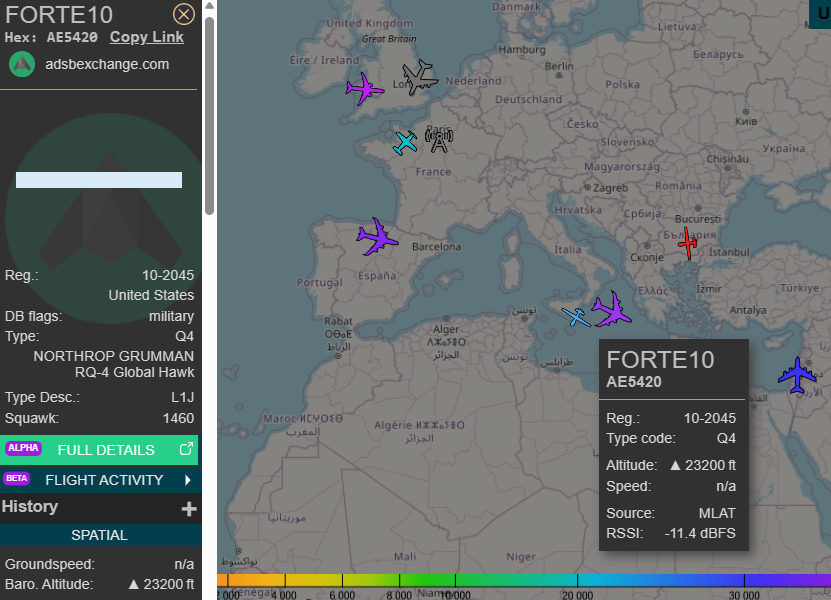The image size is (831, 600).
Task: Click the partially visible U button at map corner
Action: 820,14
